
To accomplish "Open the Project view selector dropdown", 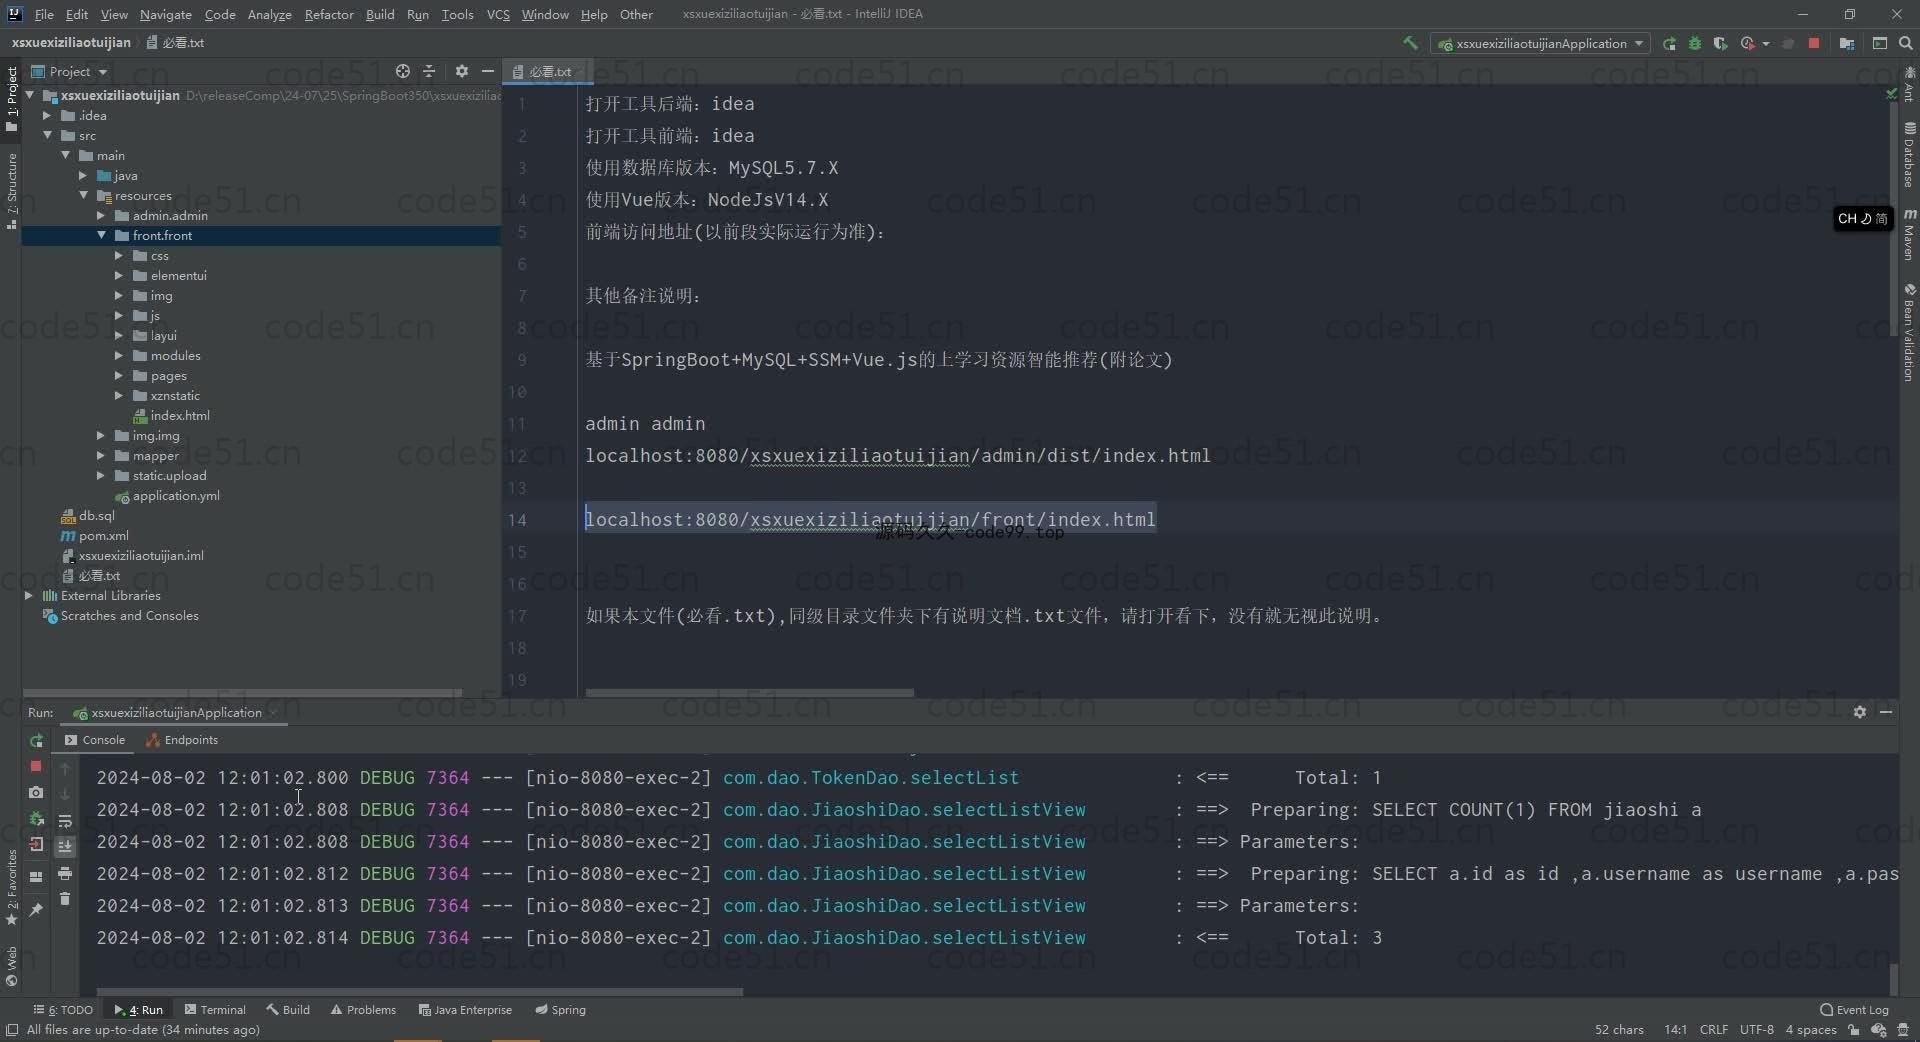I will 69,71.
